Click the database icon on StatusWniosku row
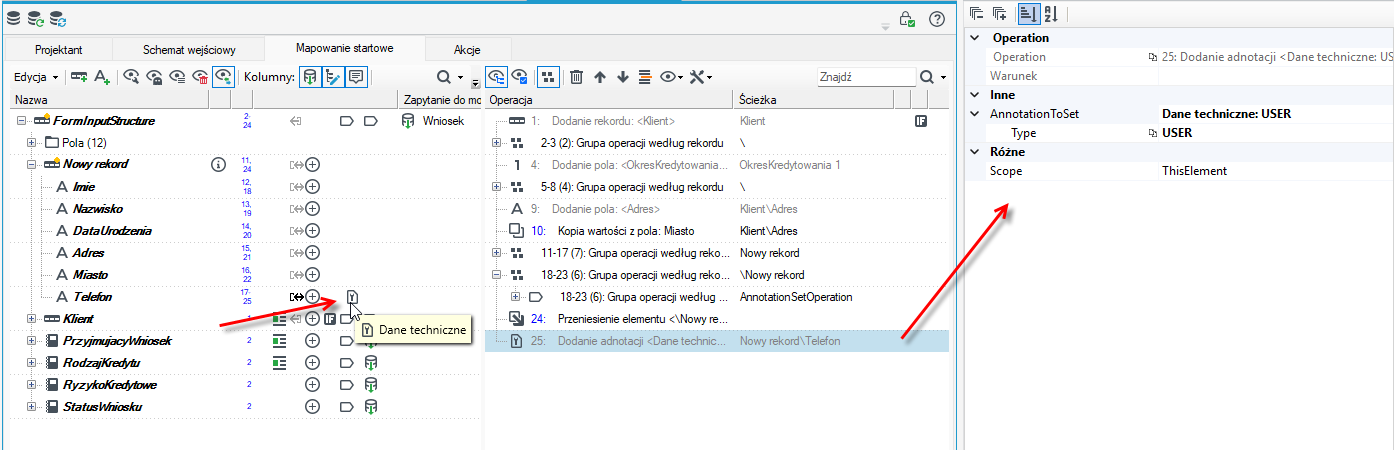 click(371, 407)
